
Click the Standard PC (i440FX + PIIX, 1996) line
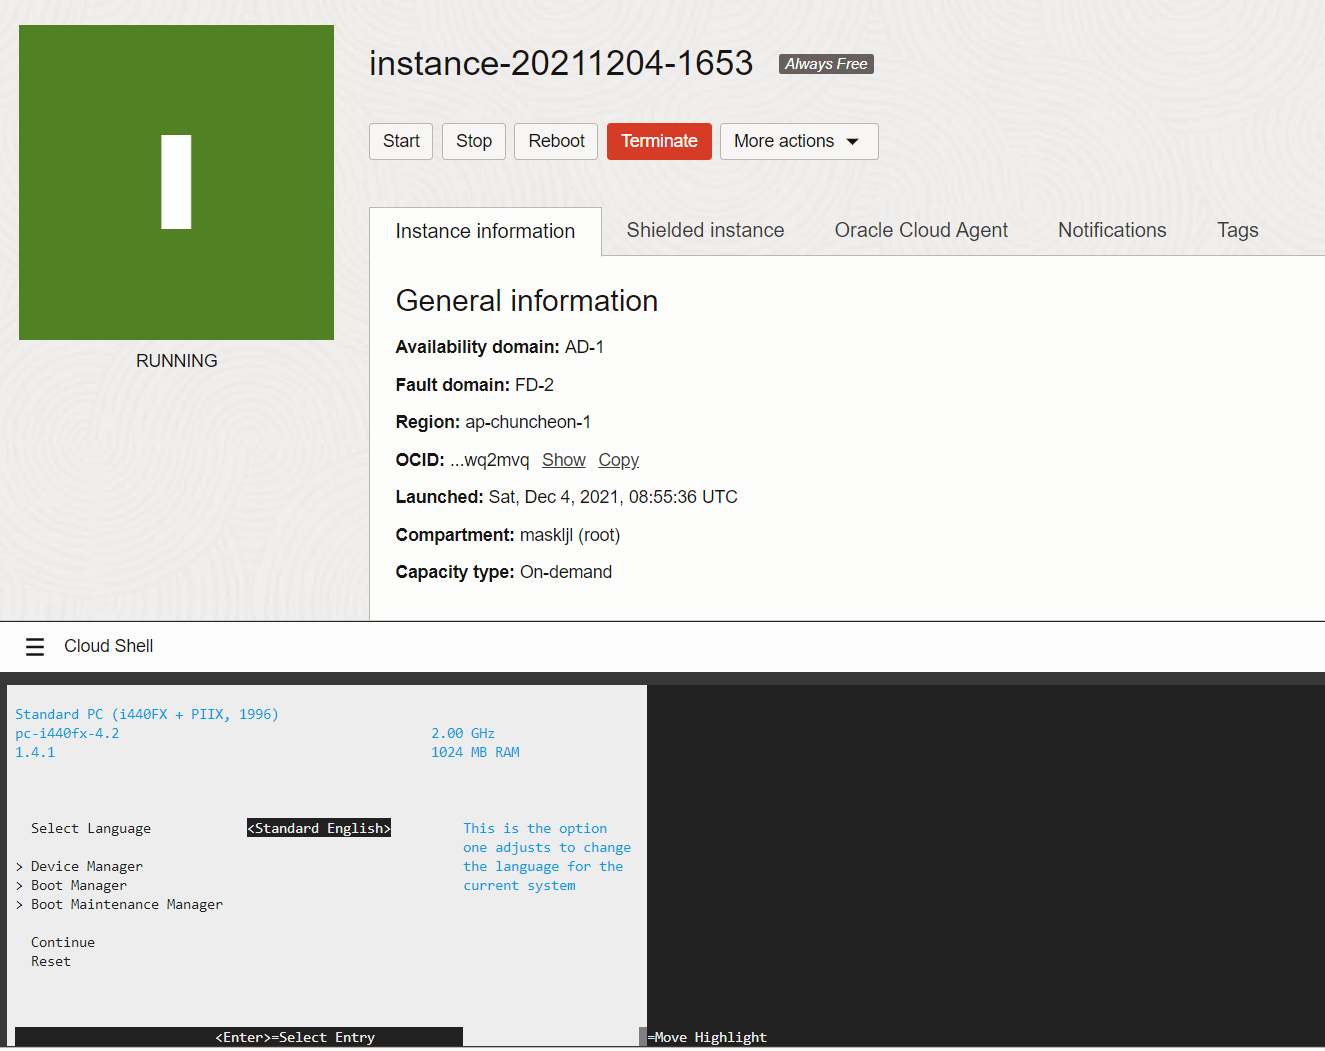(147, 714)
